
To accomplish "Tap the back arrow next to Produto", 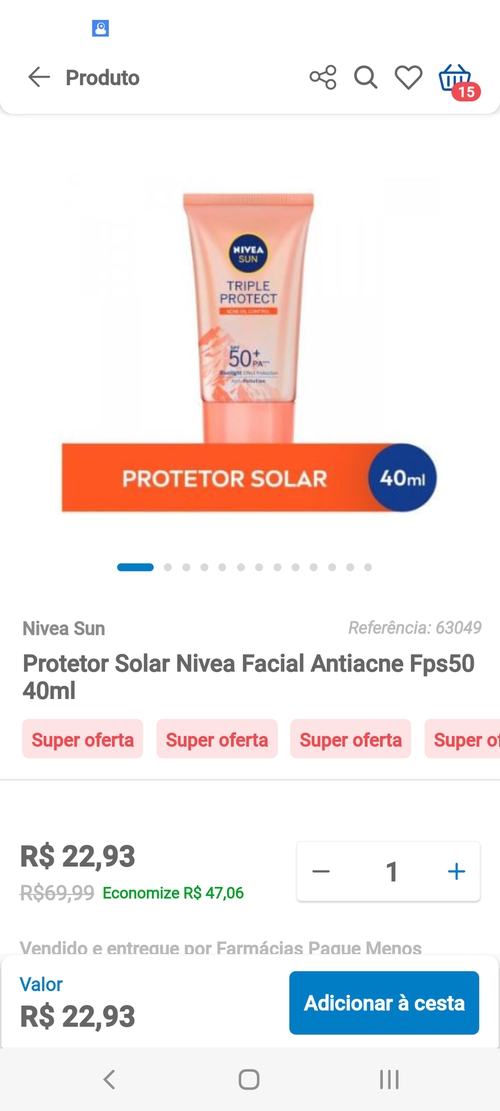I will pyautogui.click(x=39, y=77).
